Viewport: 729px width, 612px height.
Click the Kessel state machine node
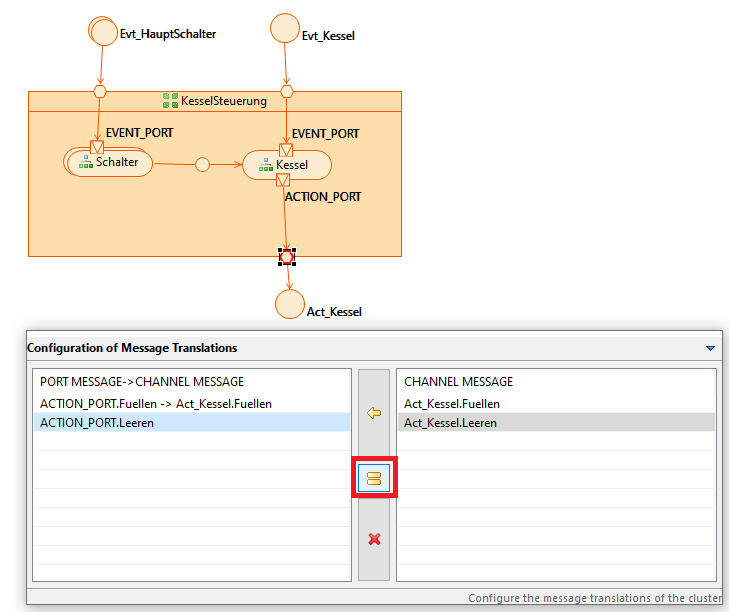(x=287, y=165)
